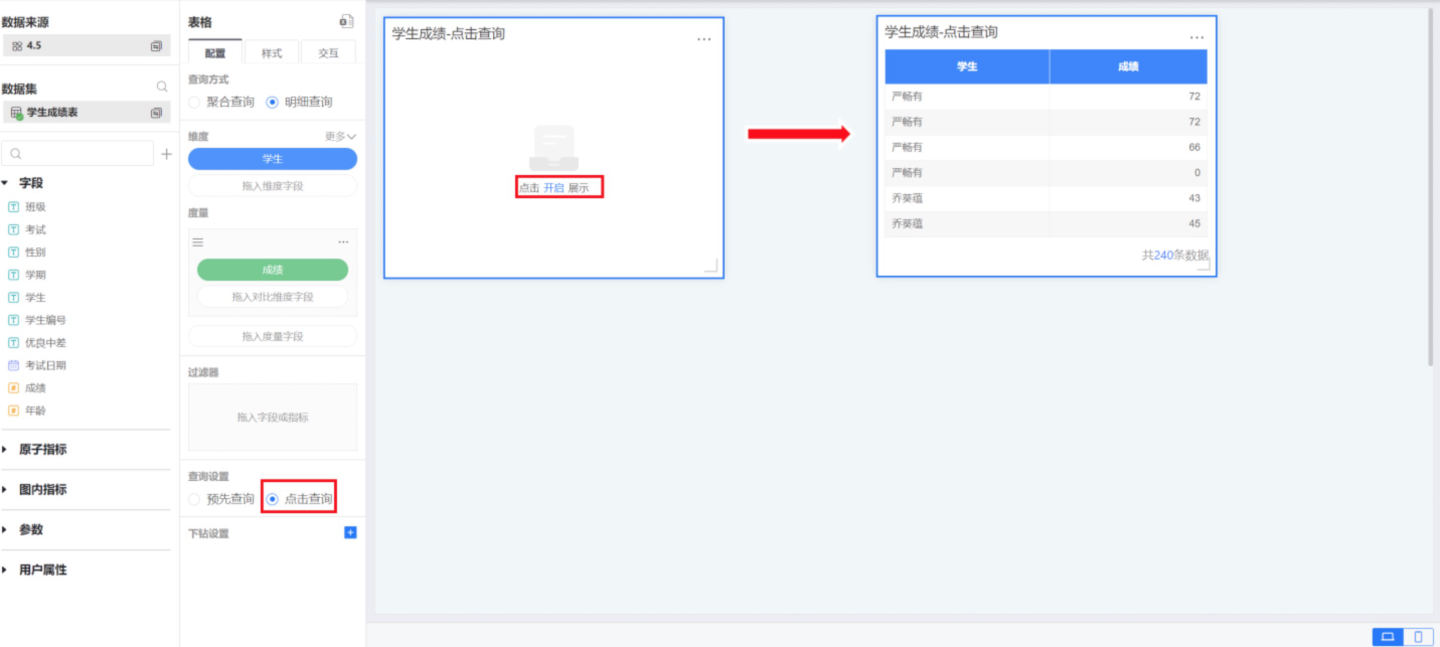
Task: Expand the 用户属性 section
Action: point(5,569)
